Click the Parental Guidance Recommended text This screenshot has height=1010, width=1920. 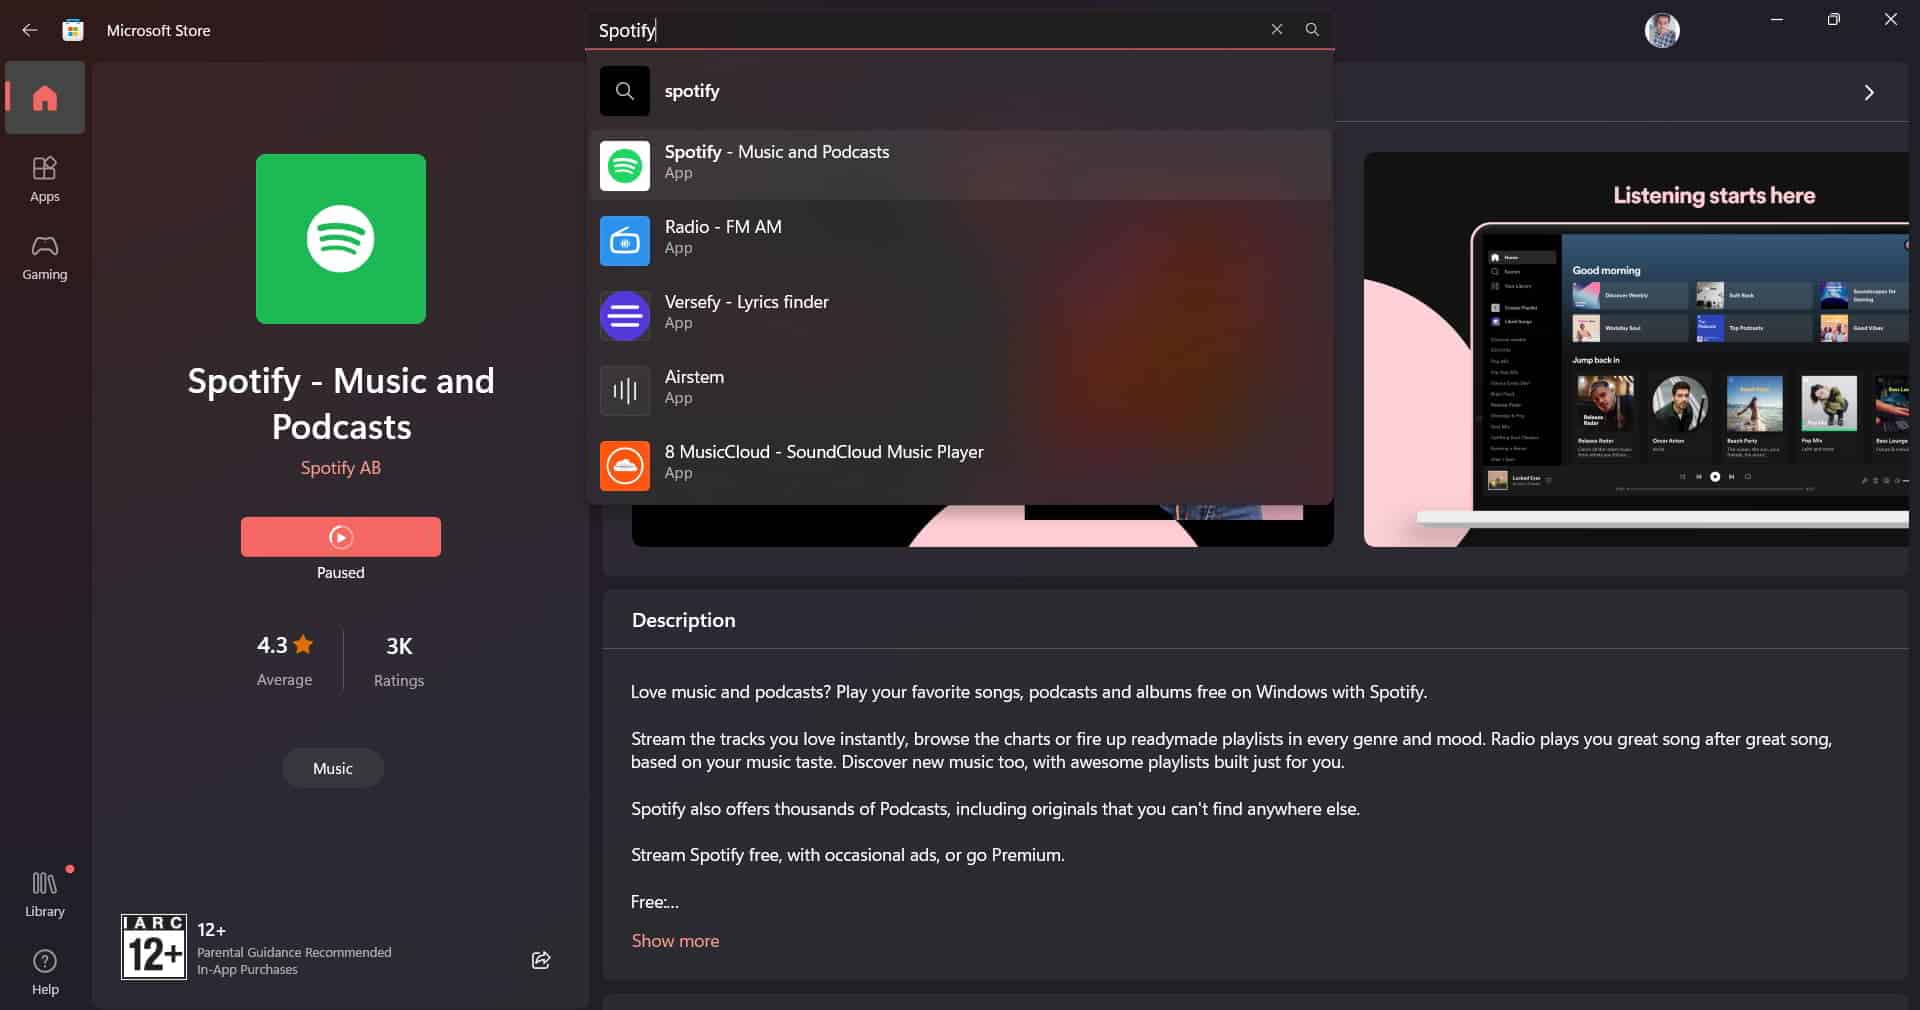[294, 952]
